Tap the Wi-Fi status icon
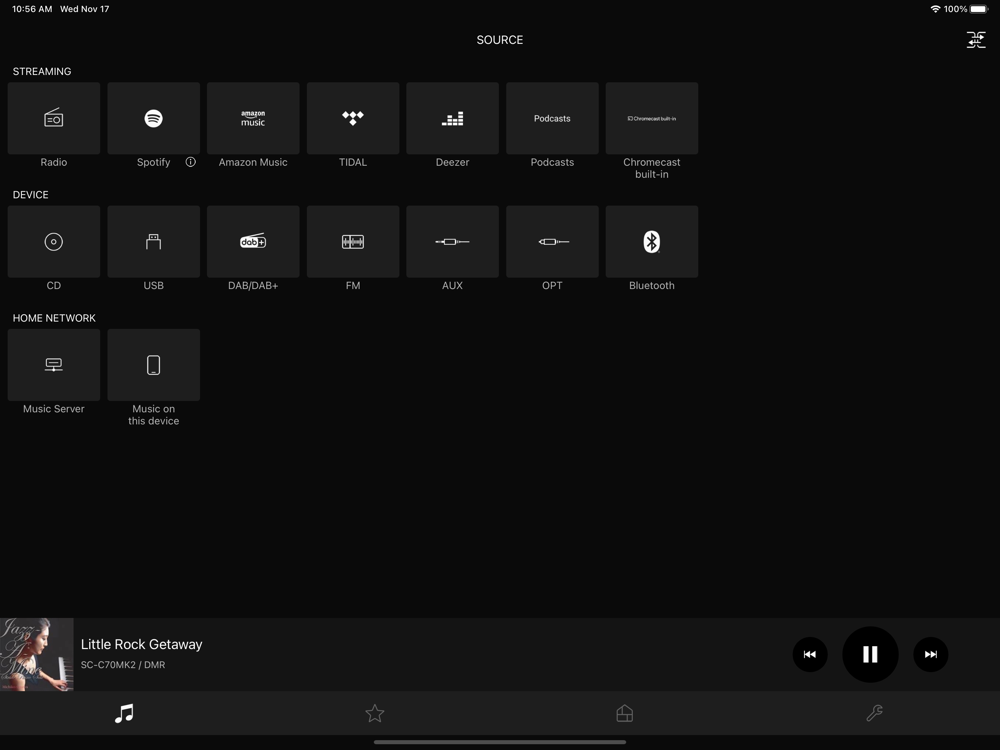 tap(935, 9)
